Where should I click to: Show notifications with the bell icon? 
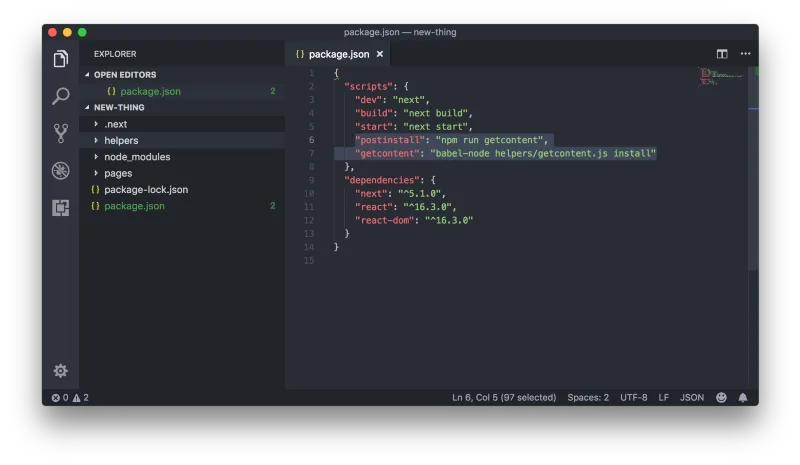[x=743, y=398]
